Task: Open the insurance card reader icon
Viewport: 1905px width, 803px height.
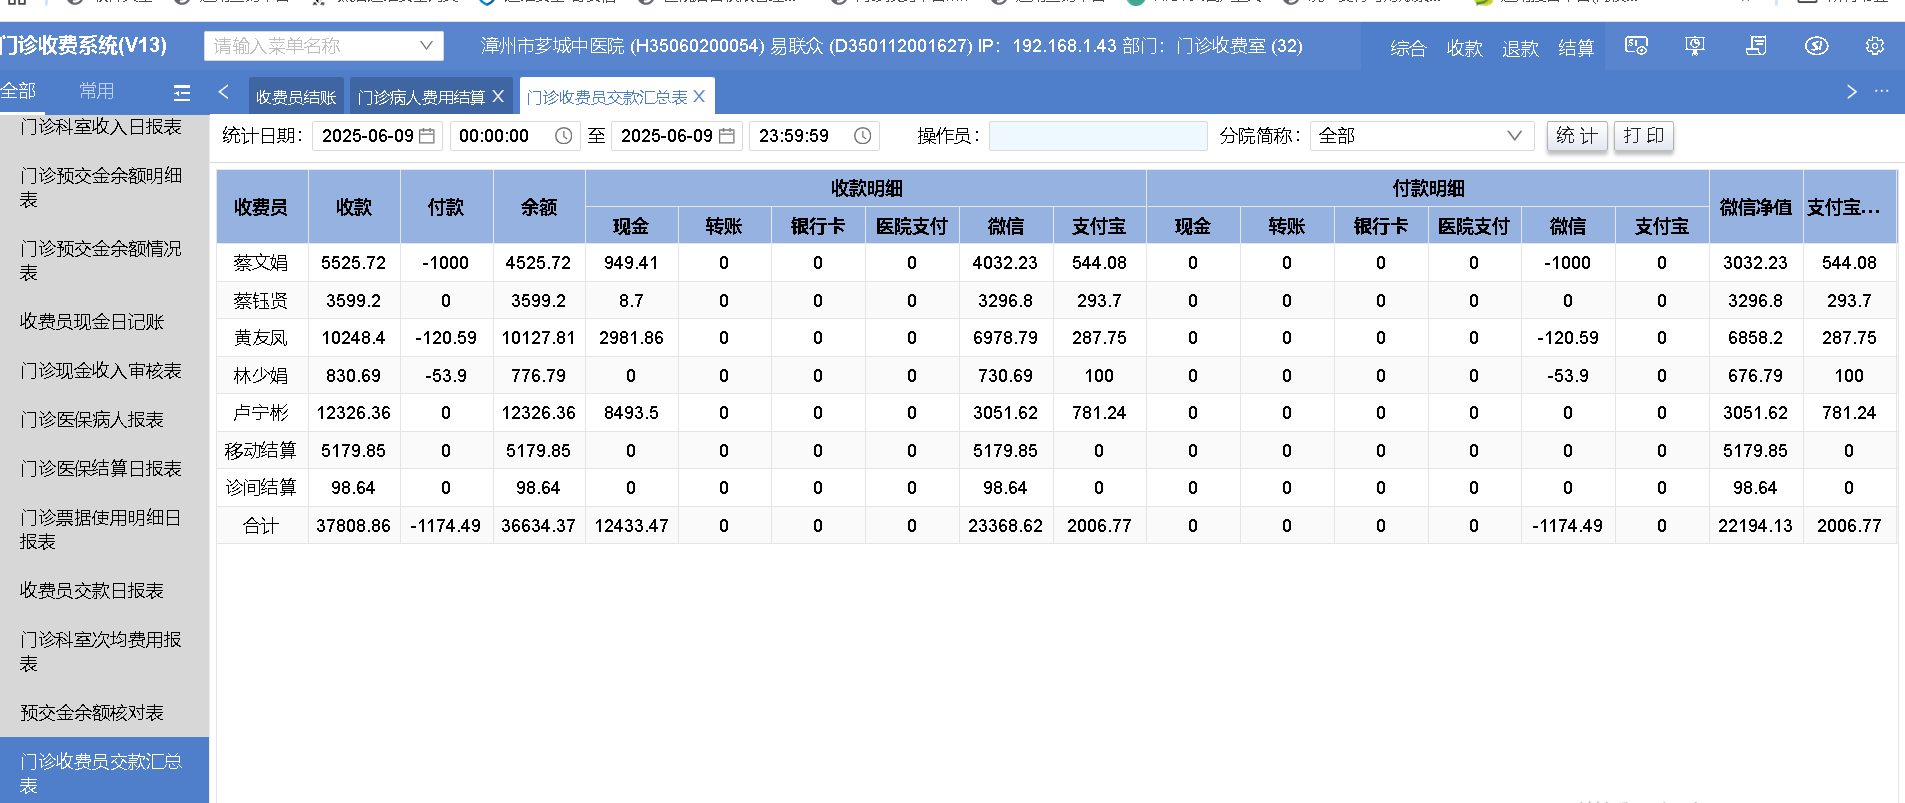Action: (1636, 46)
